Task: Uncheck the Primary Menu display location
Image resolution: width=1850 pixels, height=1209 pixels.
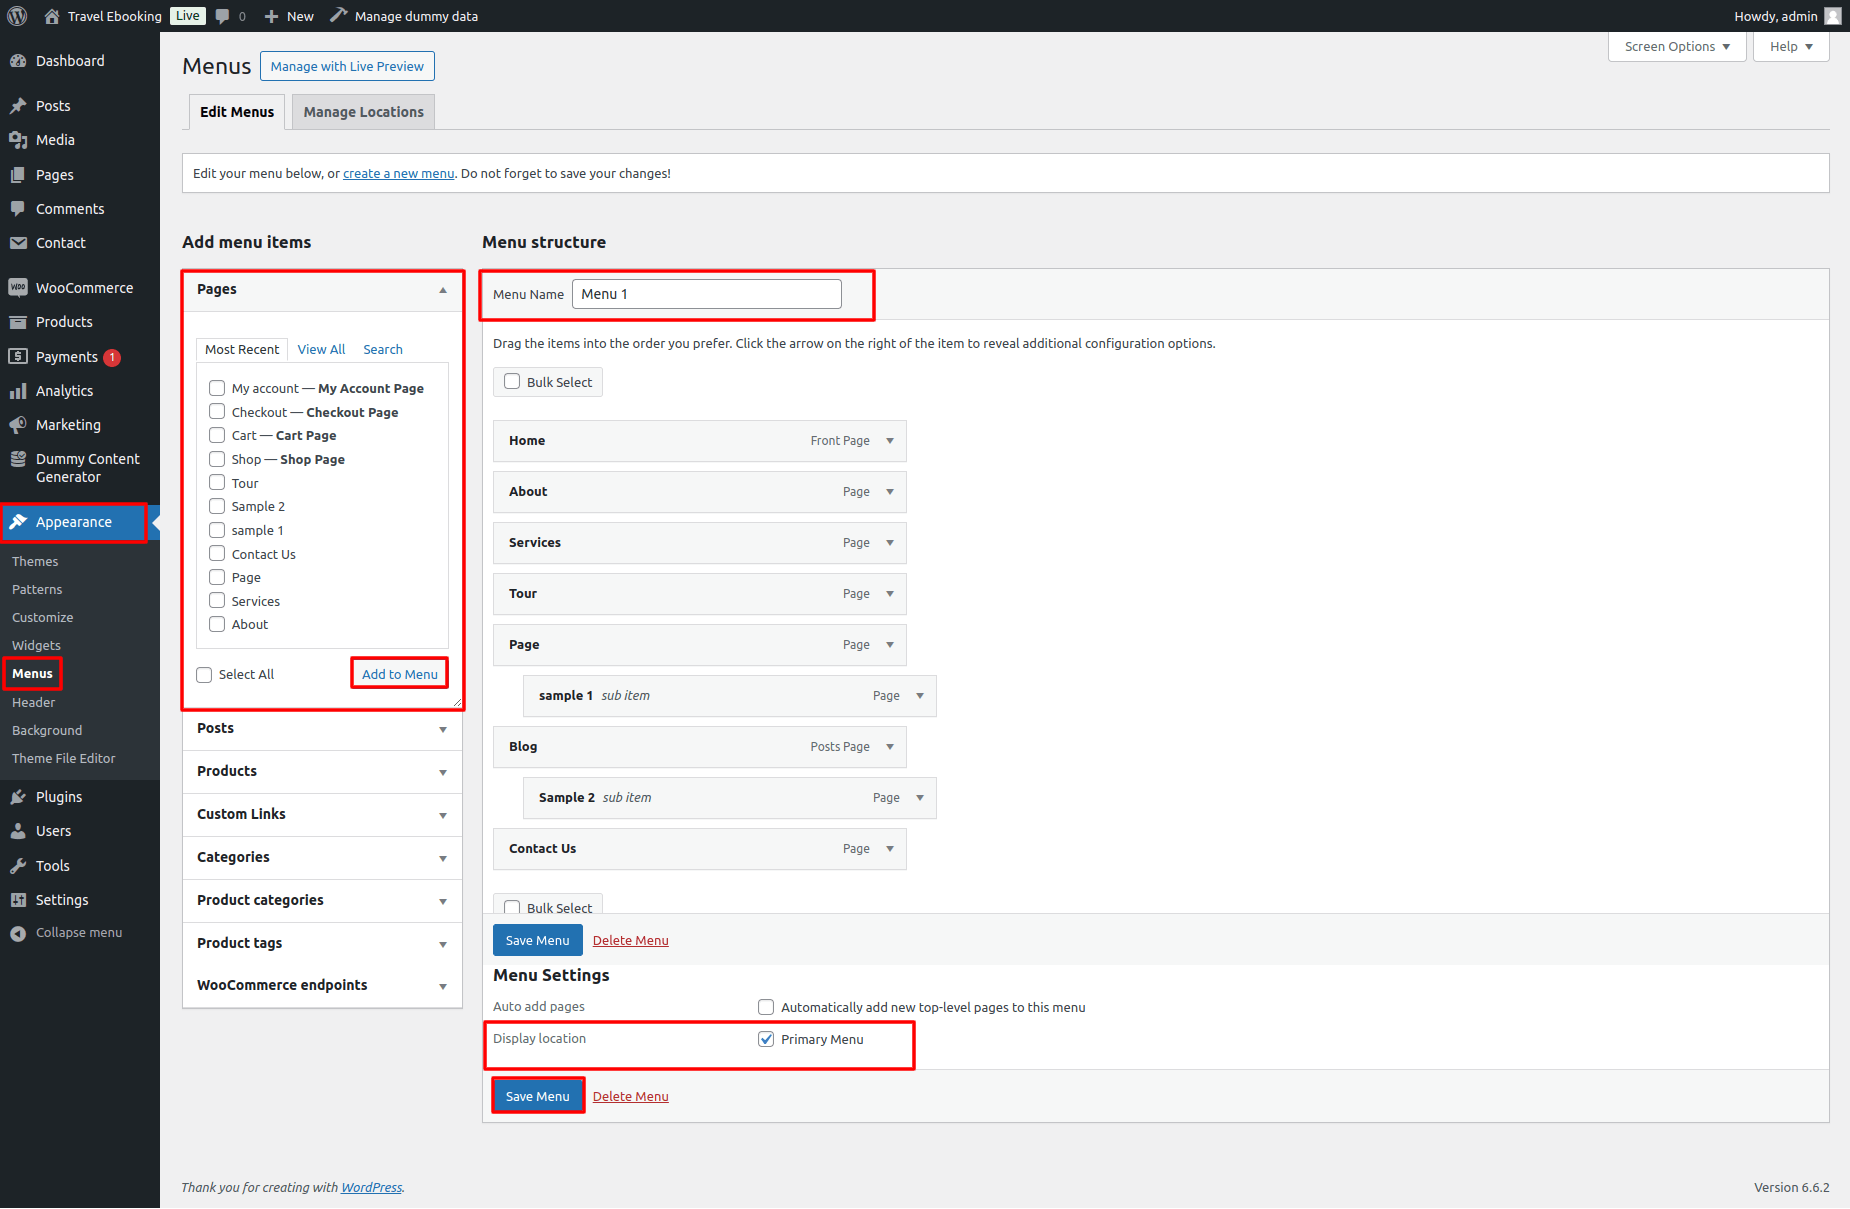Action: [766, 1039]
